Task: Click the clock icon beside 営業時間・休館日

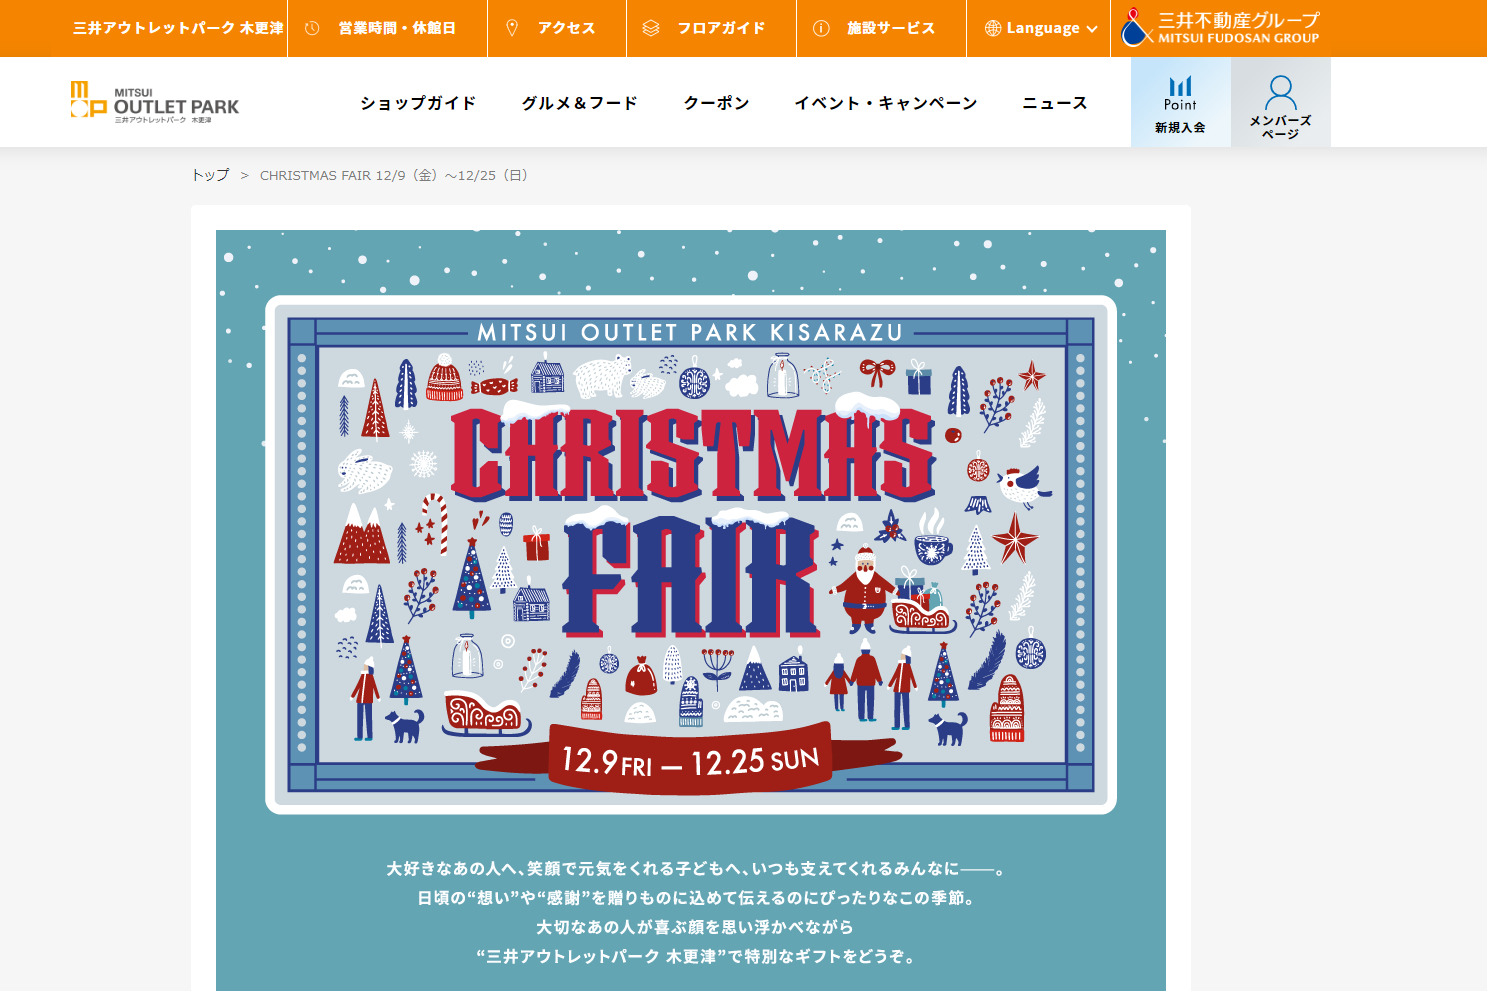Action: 312,28
